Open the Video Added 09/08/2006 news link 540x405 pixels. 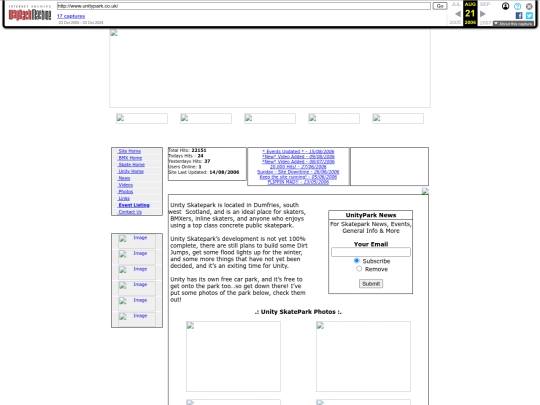click(x=298, y=156)
